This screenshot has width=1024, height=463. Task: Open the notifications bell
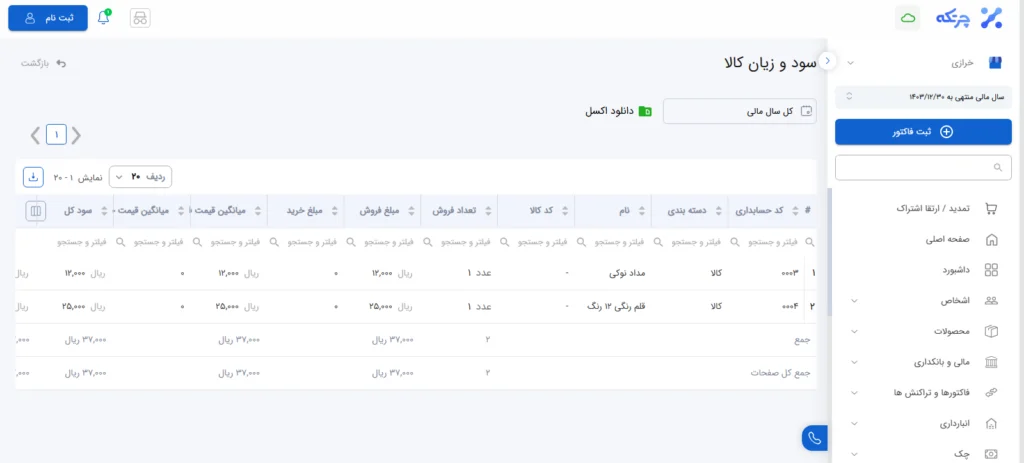(103, 18)
